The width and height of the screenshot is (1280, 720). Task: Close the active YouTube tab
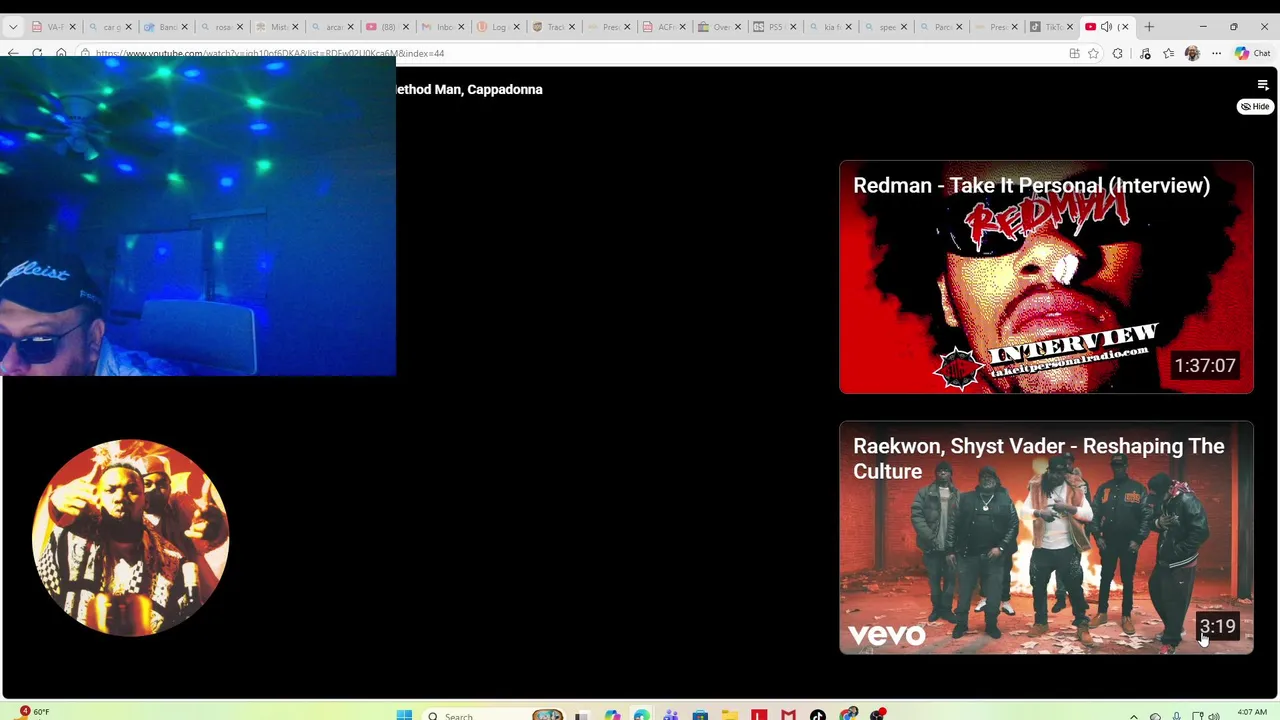click(x=1124, y=27)
